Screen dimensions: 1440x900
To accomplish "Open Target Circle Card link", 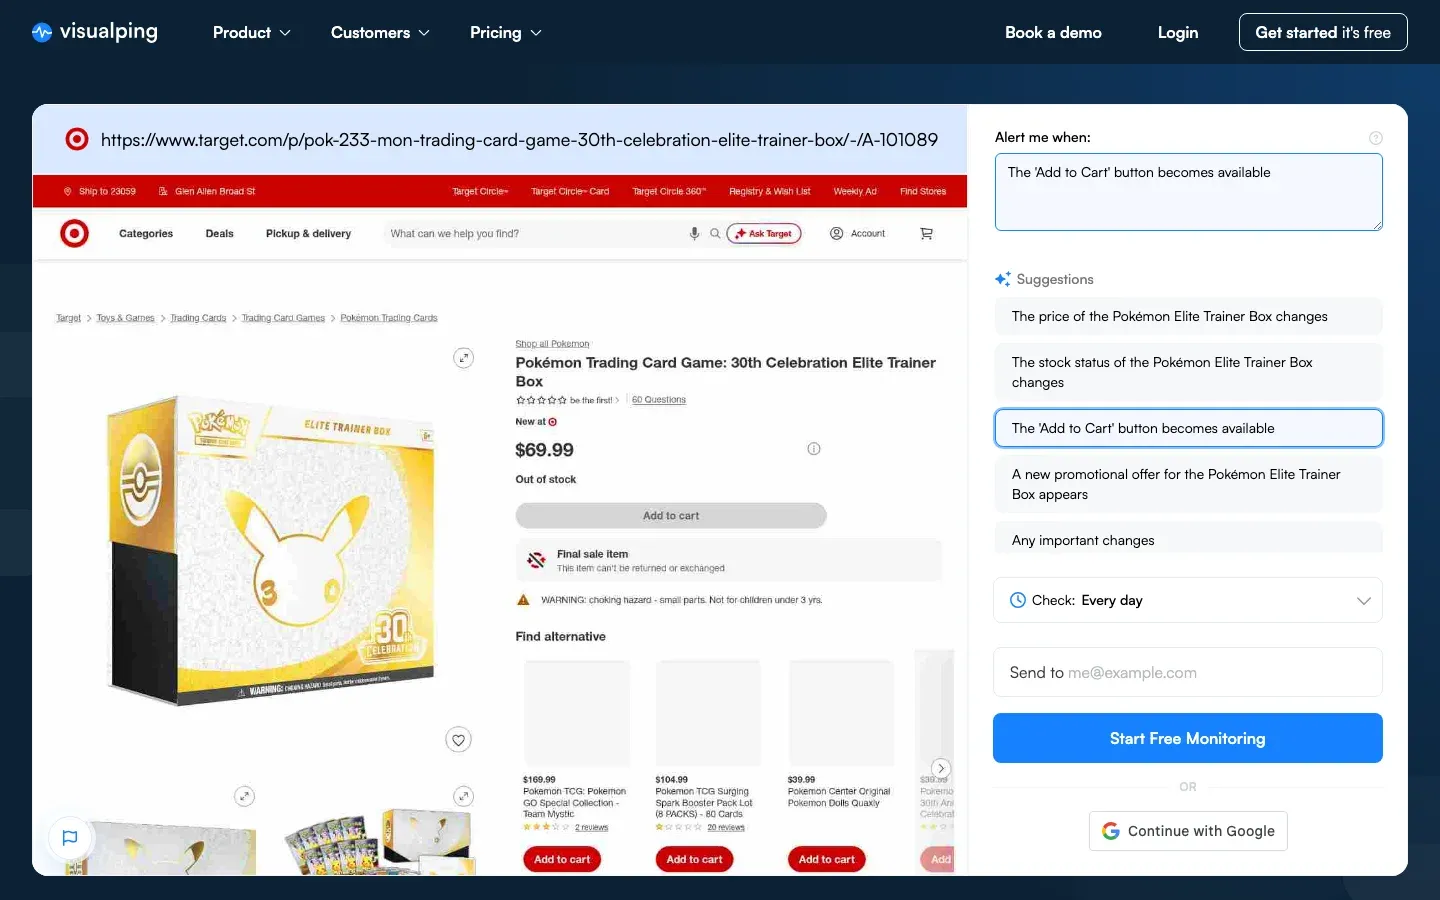I will (570, 191).
